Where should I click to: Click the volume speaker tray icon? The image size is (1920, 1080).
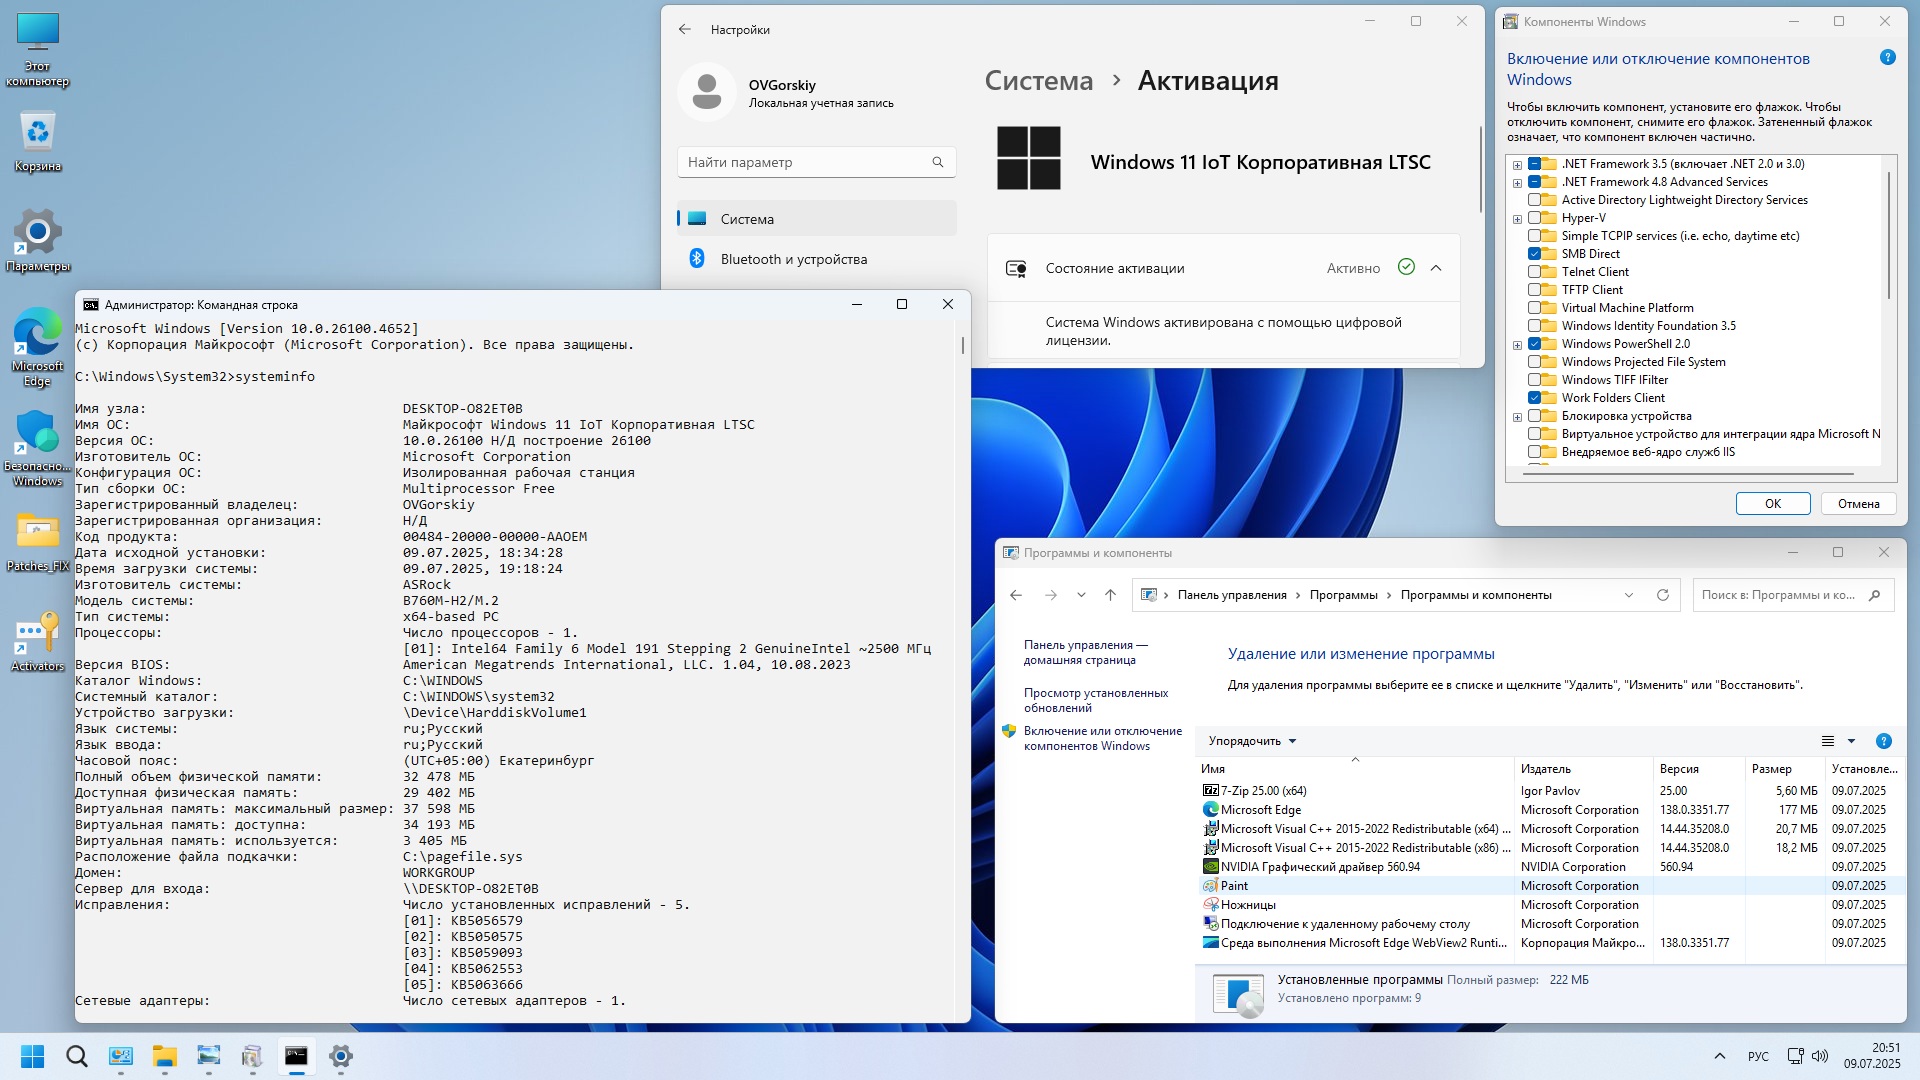coord(1820,1056)
